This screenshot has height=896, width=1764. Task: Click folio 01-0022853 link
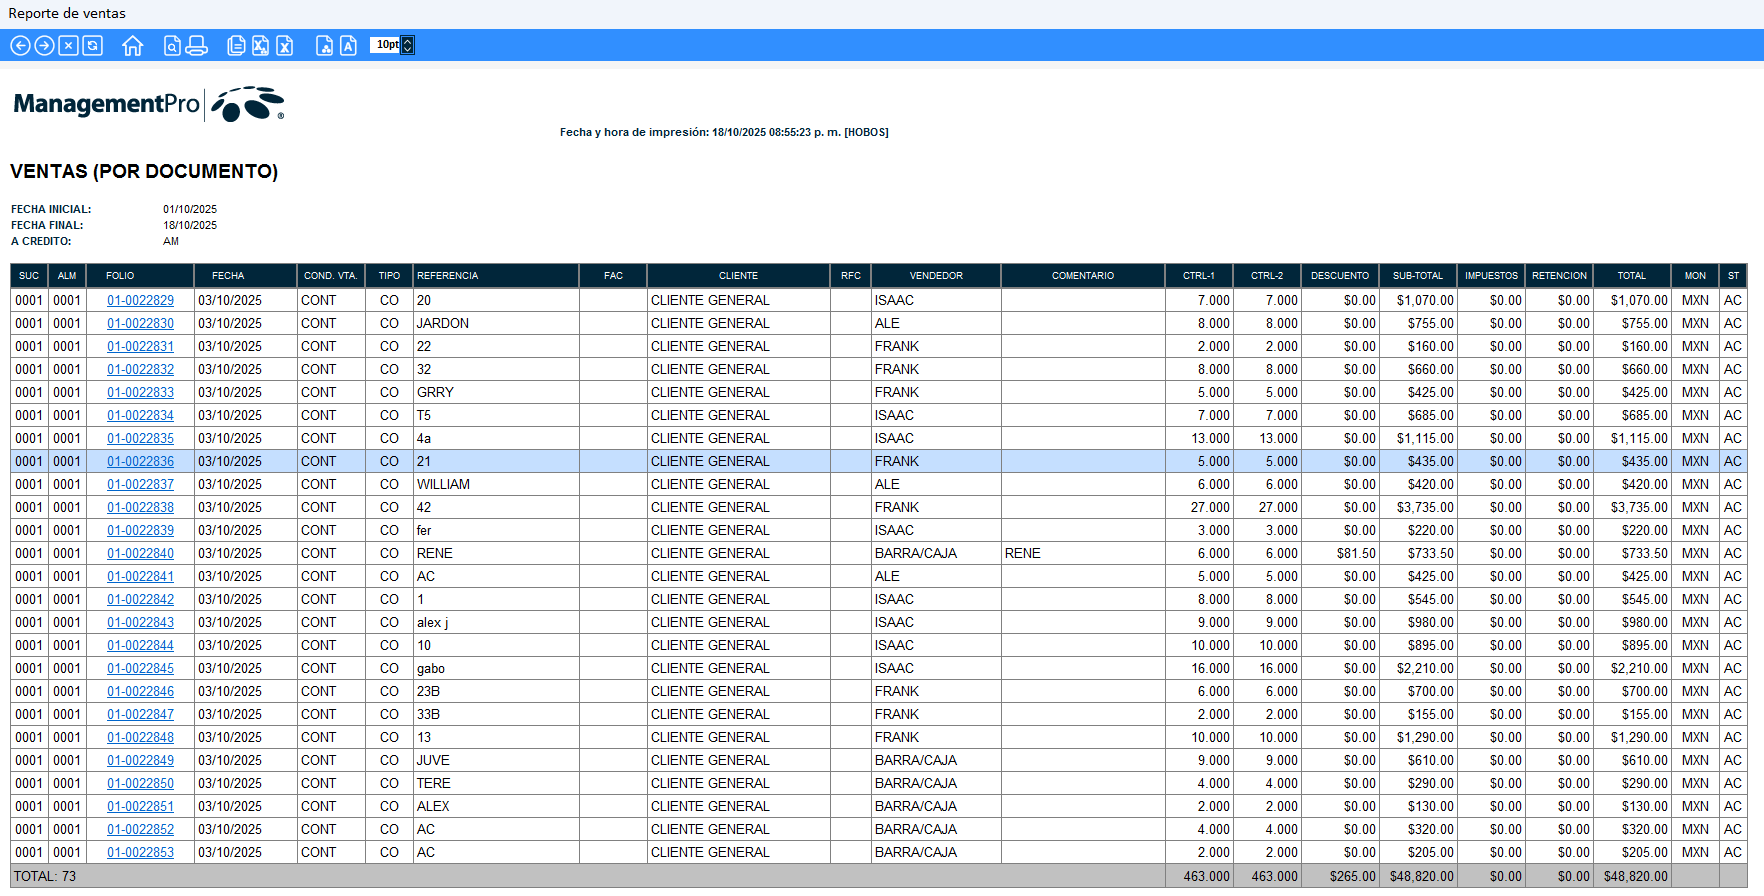(140, 852)
